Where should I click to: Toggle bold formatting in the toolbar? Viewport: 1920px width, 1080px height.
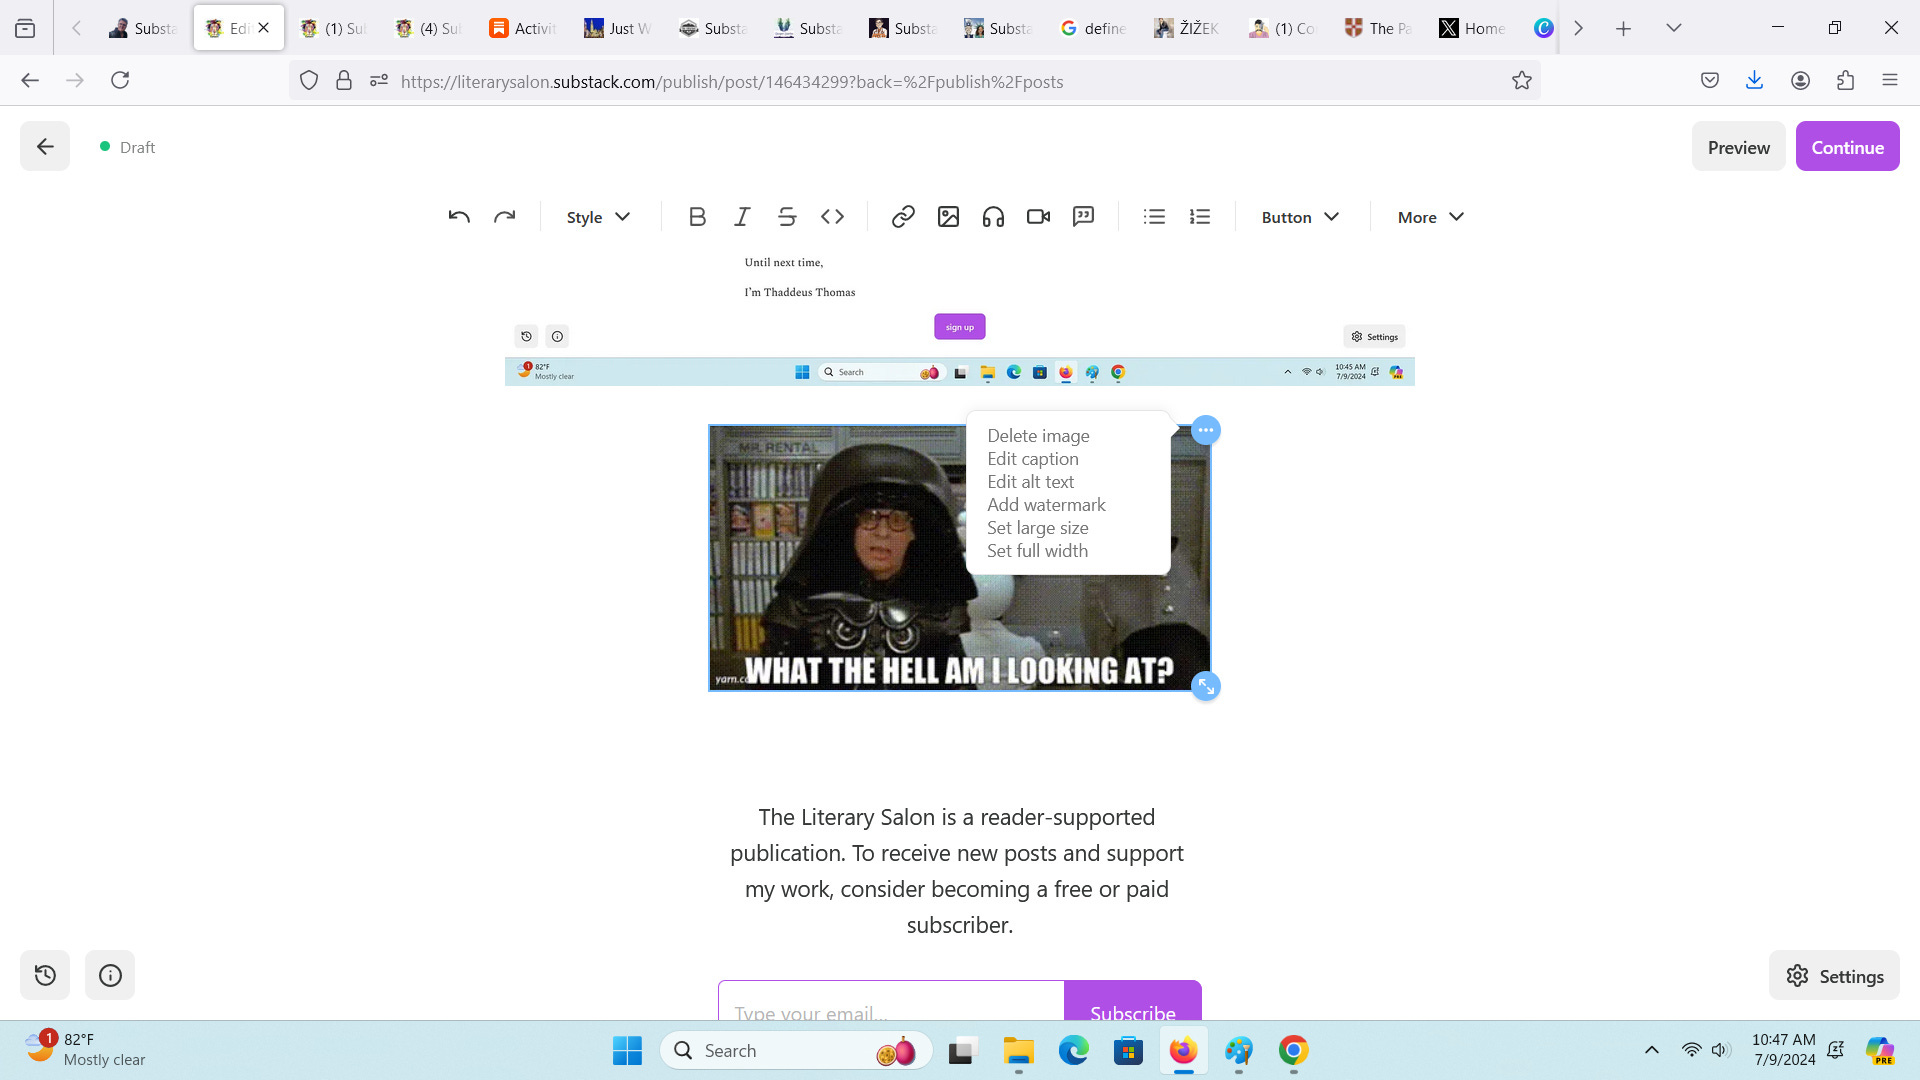pos(697,217)
